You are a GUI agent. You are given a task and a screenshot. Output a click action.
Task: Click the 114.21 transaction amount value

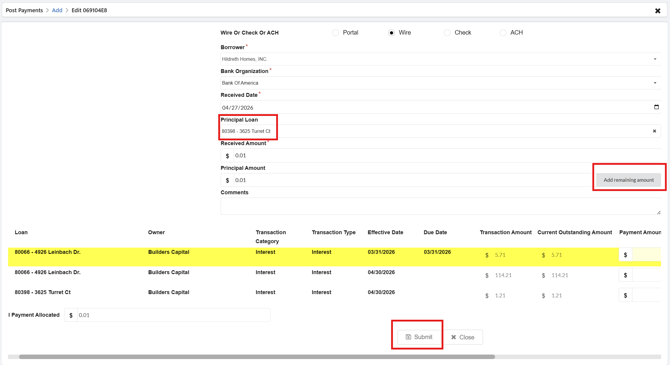[x=503, y=275]
